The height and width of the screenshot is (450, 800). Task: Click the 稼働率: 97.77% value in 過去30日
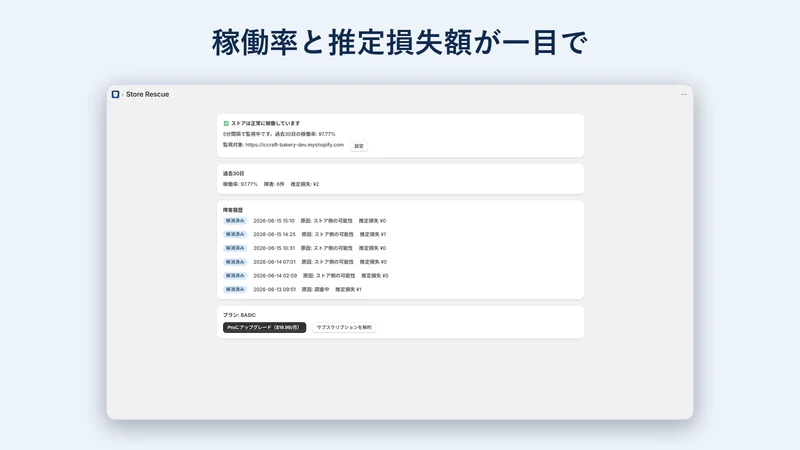point(240,184)
